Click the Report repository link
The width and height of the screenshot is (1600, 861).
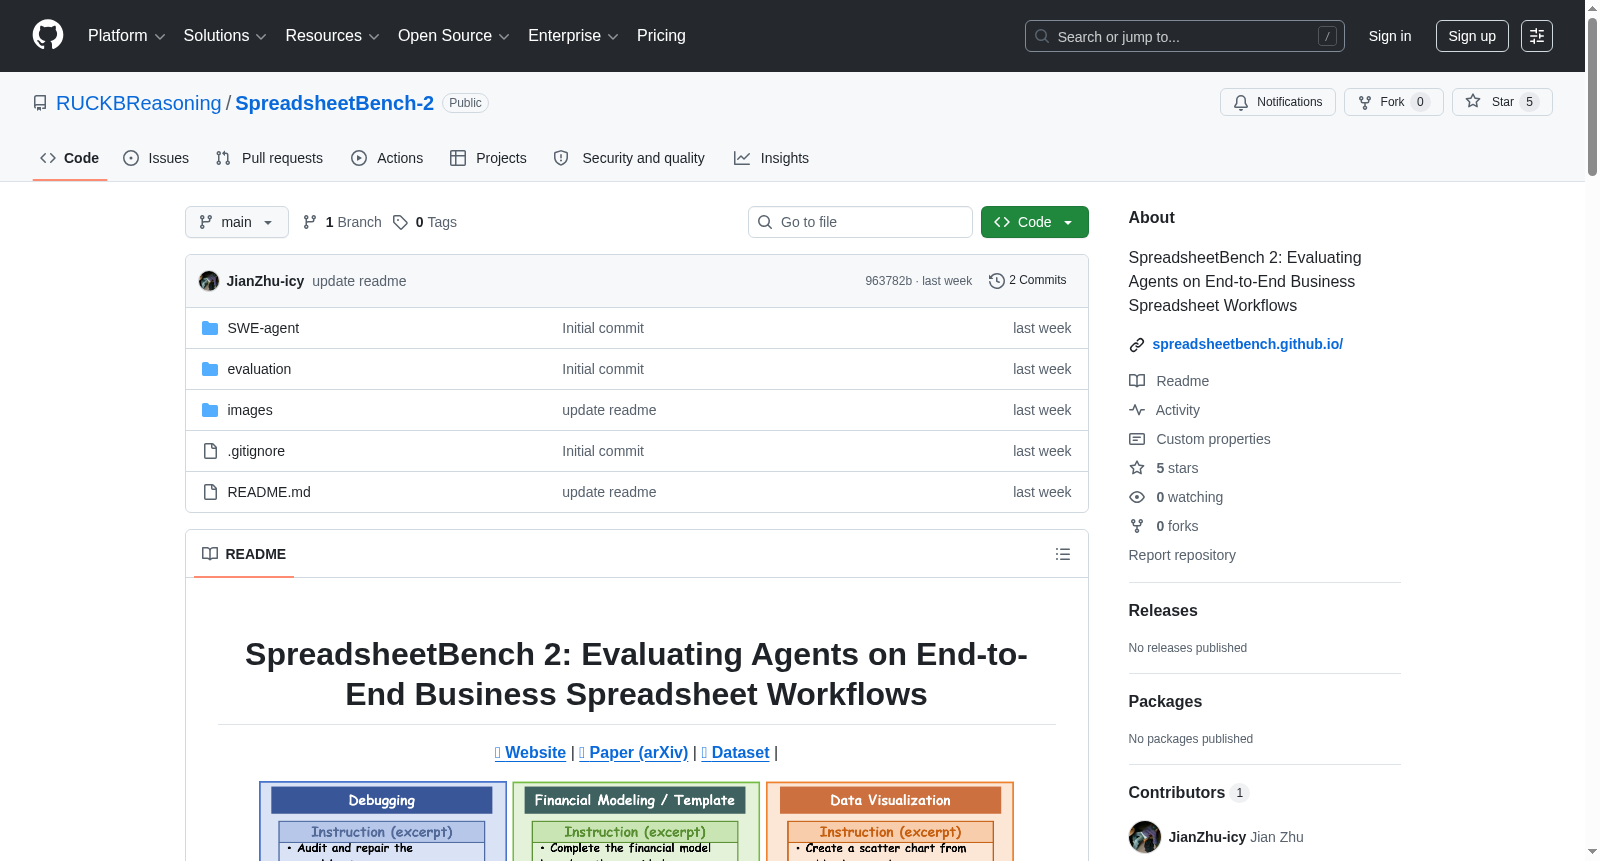coord(1182,555)
